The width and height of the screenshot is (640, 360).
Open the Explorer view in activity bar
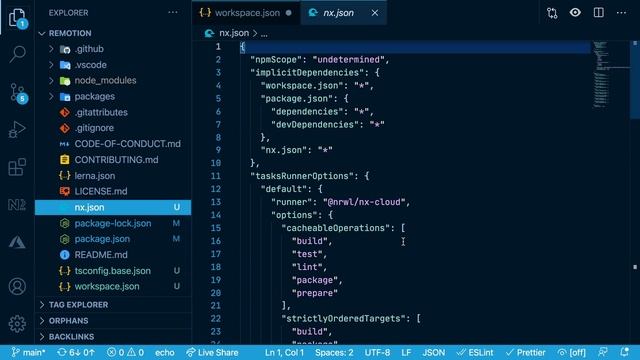coord(17,18)
